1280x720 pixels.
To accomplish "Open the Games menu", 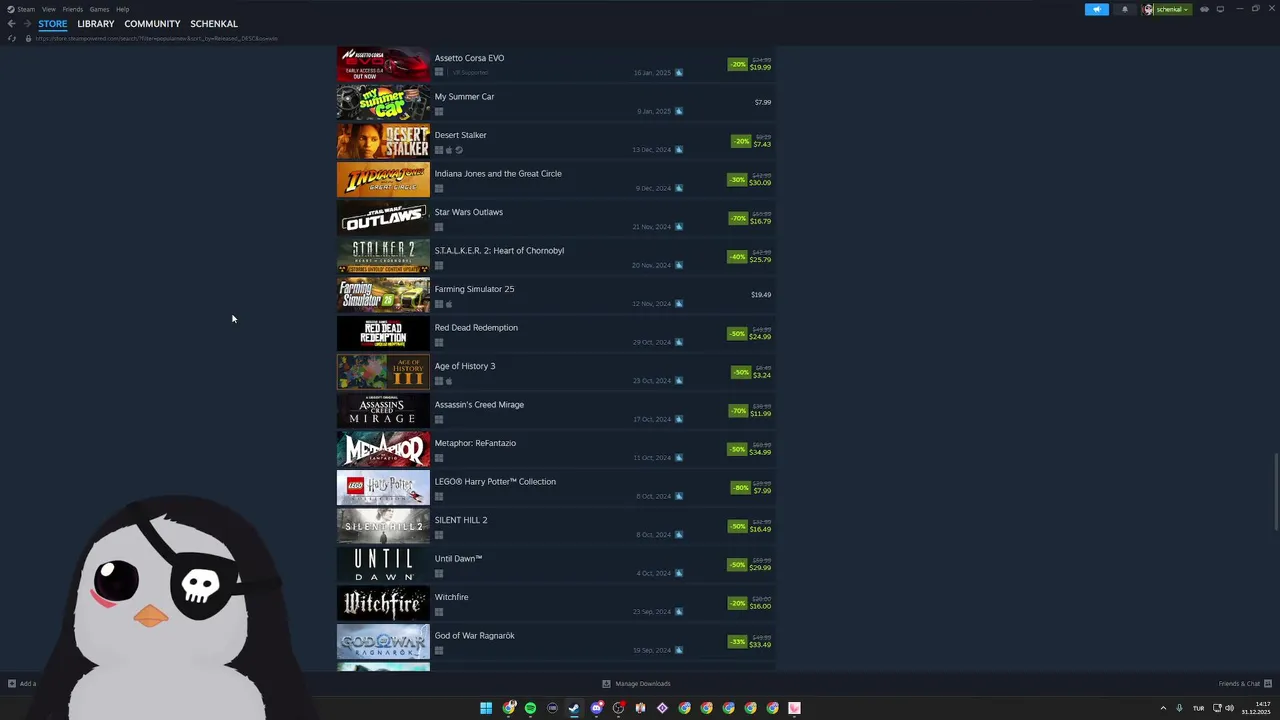I will (99, 9).
